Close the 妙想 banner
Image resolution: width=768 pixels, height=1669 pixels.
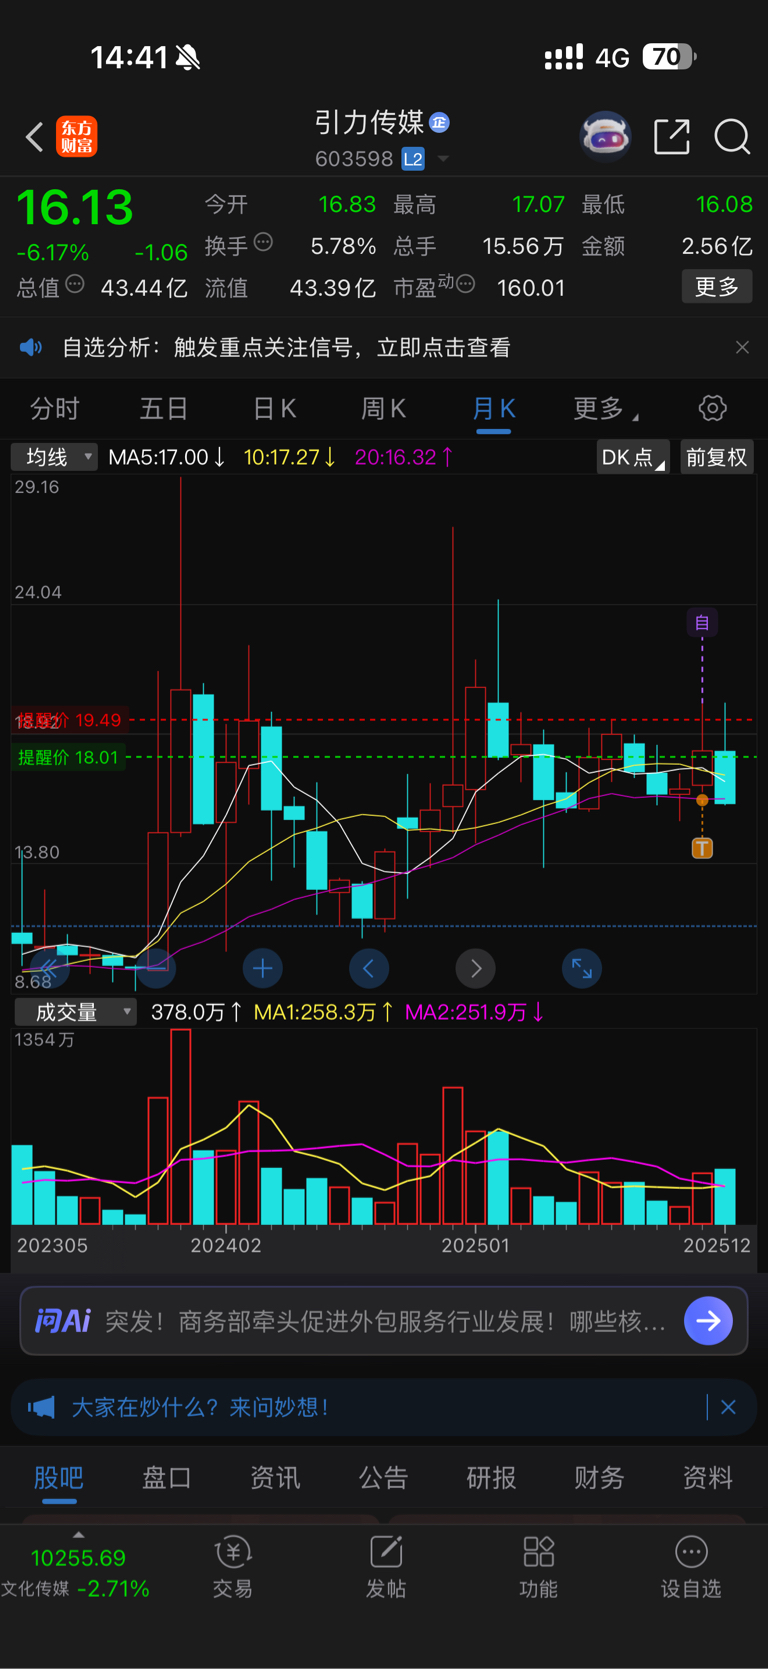728,1407
